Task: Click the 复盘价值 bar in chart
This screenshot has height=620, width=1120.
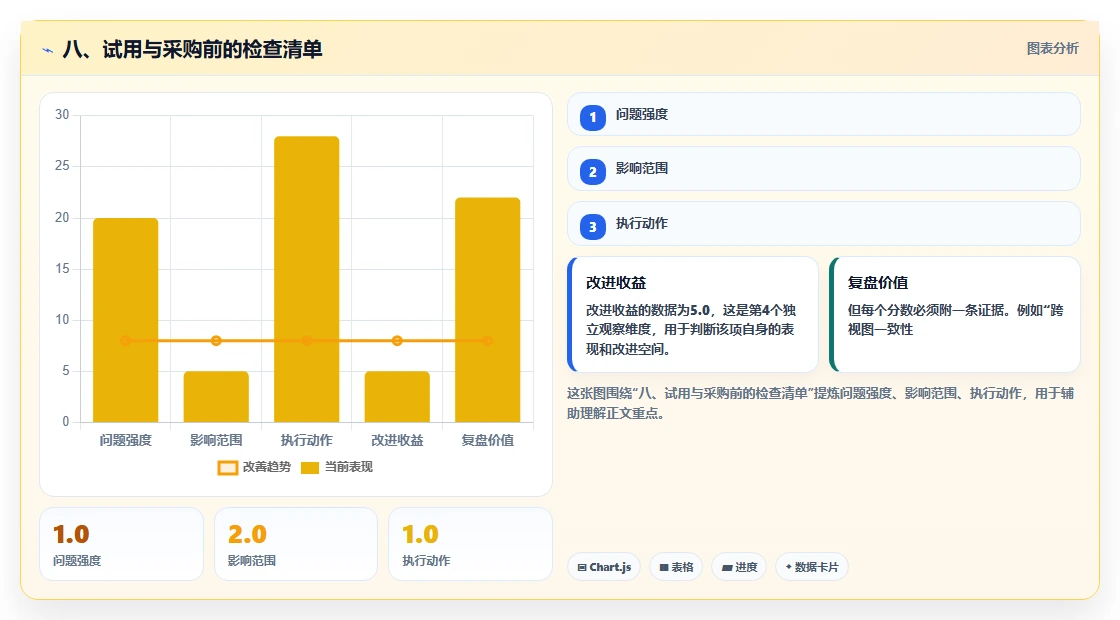Action: [x=488, y=310]
